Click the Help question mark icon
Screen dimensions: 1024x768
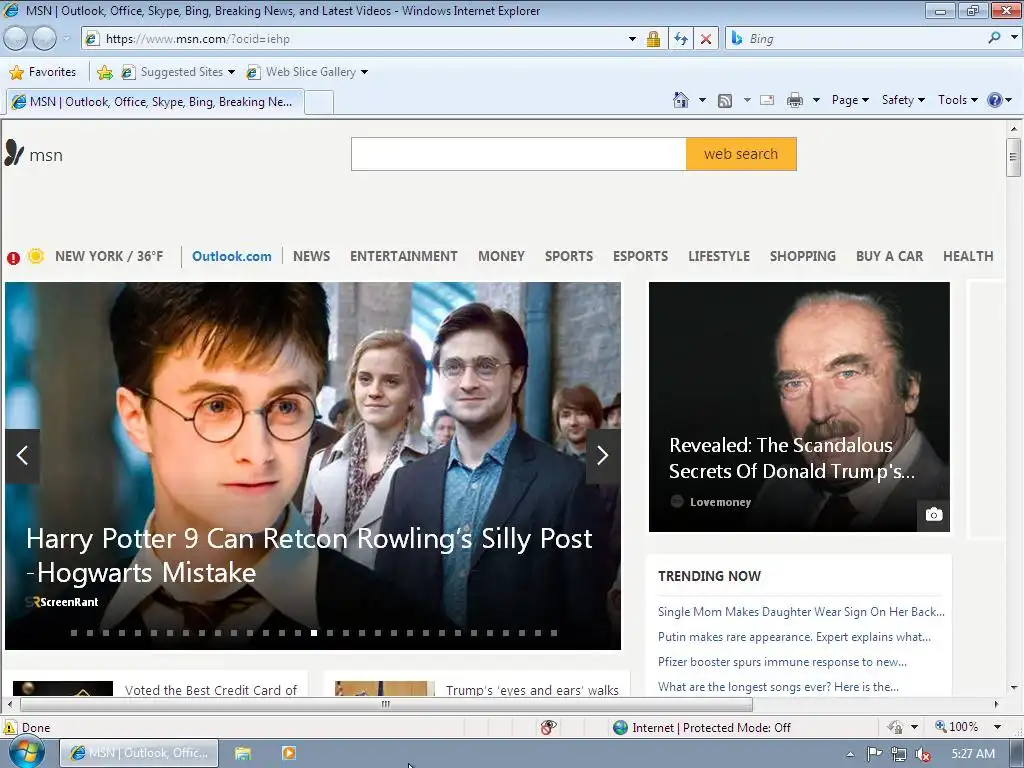pyautogui.click(x=995, y=100)
